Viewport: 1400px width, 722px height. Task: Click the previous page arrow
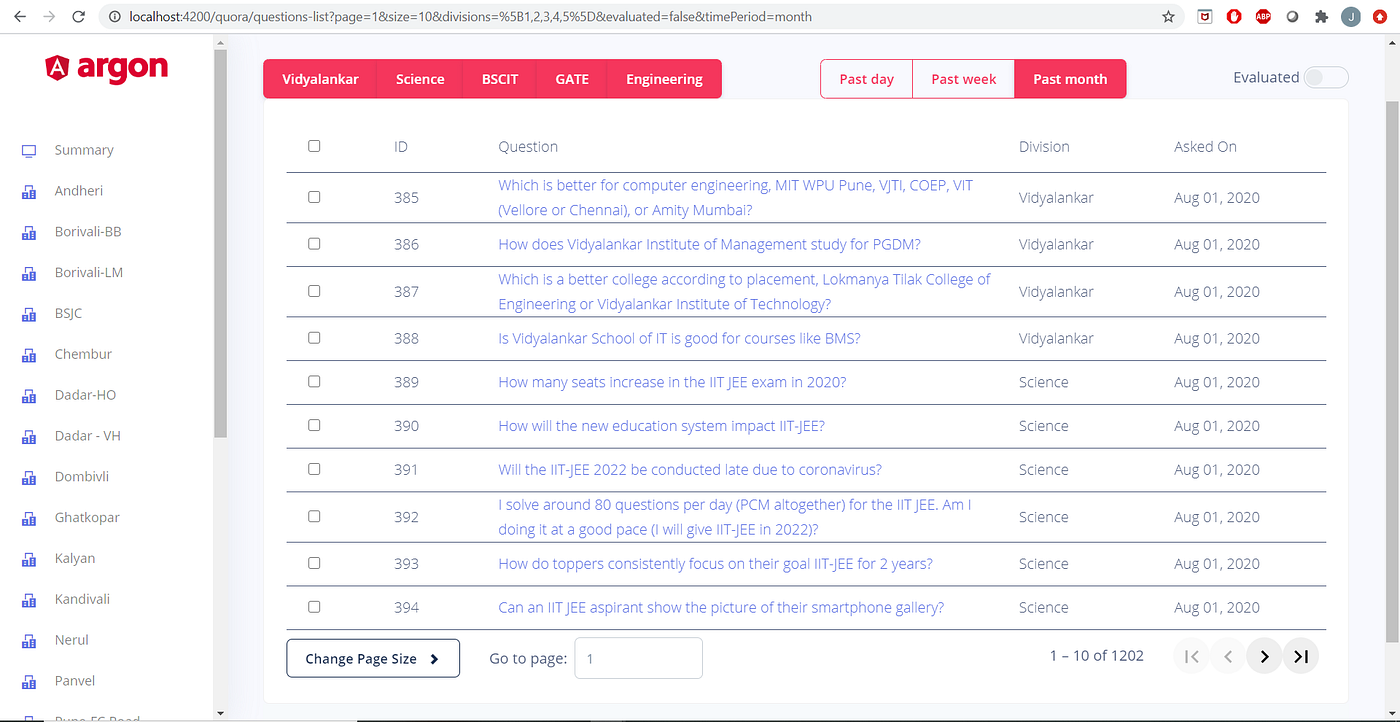coord(1227,656)
